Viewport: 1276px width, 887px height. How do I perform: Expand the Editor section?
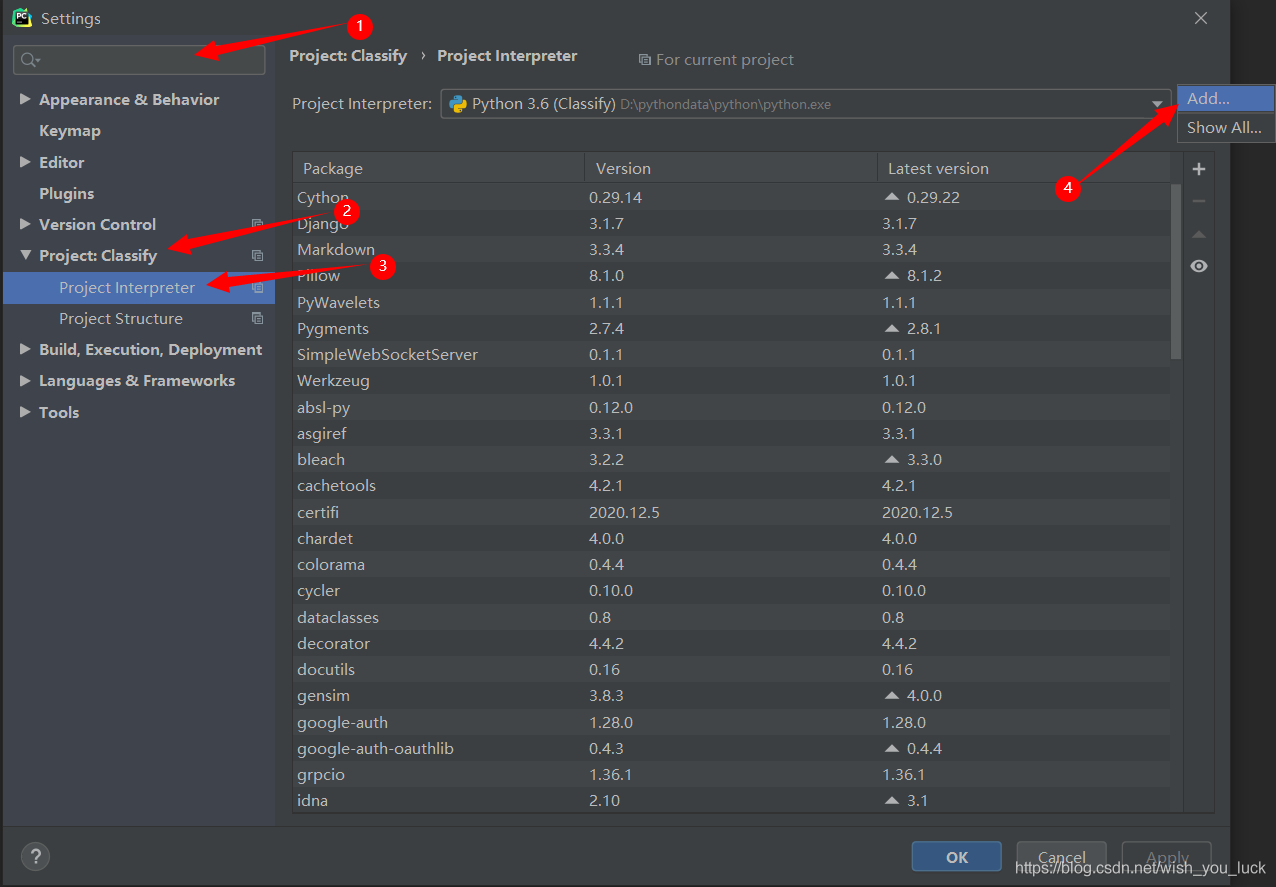(25, 162)
